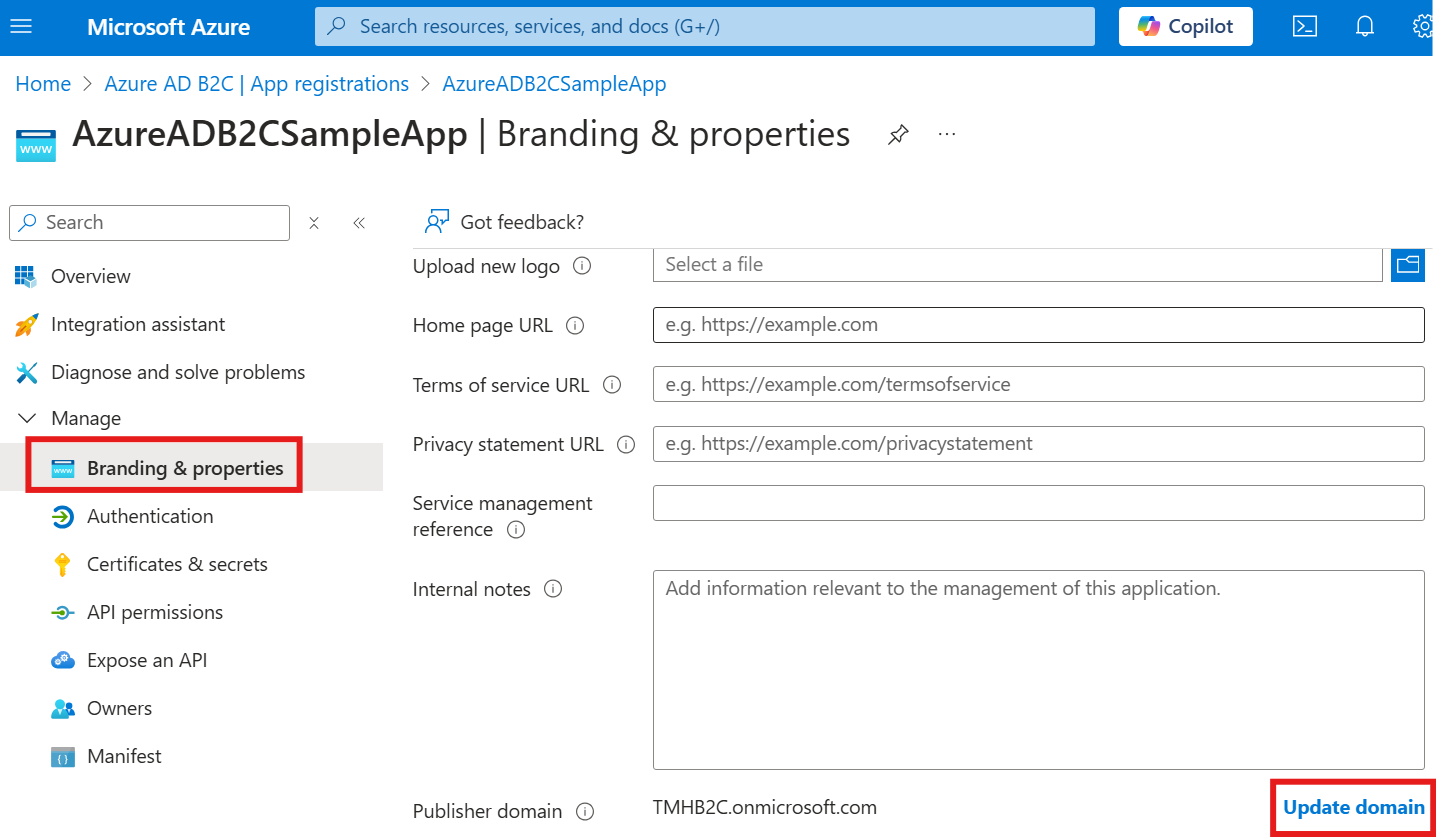This screenshot has height=837, width=1436.
Task: Focus the Service management reference field
Action: (1038, 503)
